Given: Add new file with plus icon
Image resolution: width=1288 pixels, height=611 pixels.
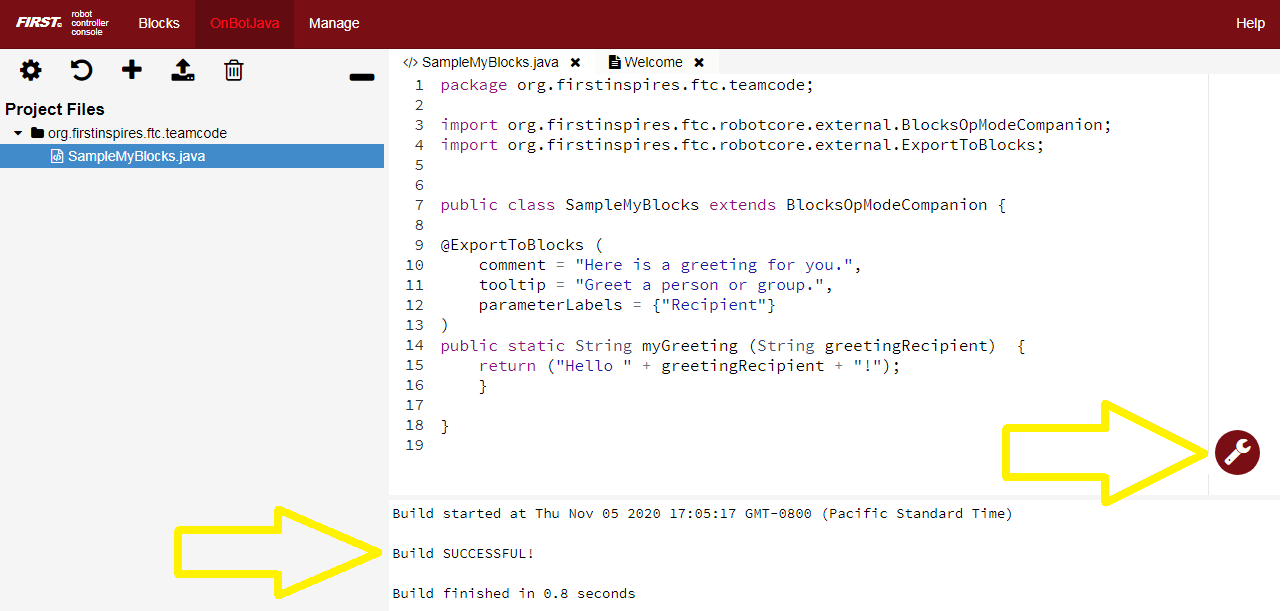Looking at the screenshot, I should [x=132, y=70].
